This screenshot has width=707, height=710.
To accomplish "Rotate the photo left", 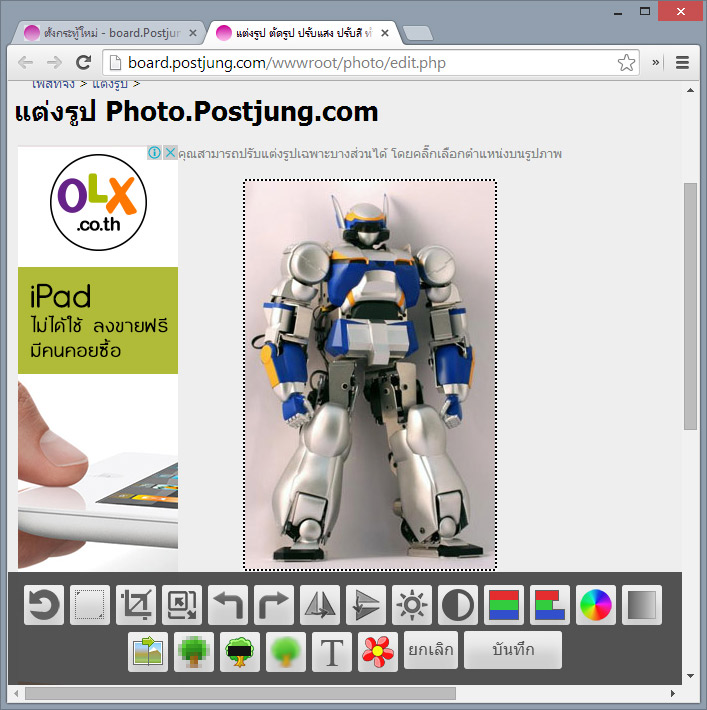I will (228, 605).
